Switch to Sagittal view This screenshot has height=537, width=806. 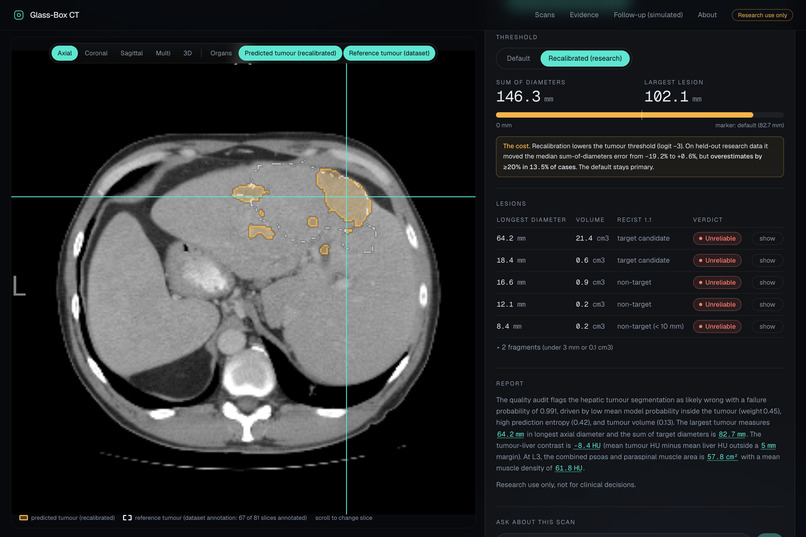pyautogui.click(x=132, y=53)
